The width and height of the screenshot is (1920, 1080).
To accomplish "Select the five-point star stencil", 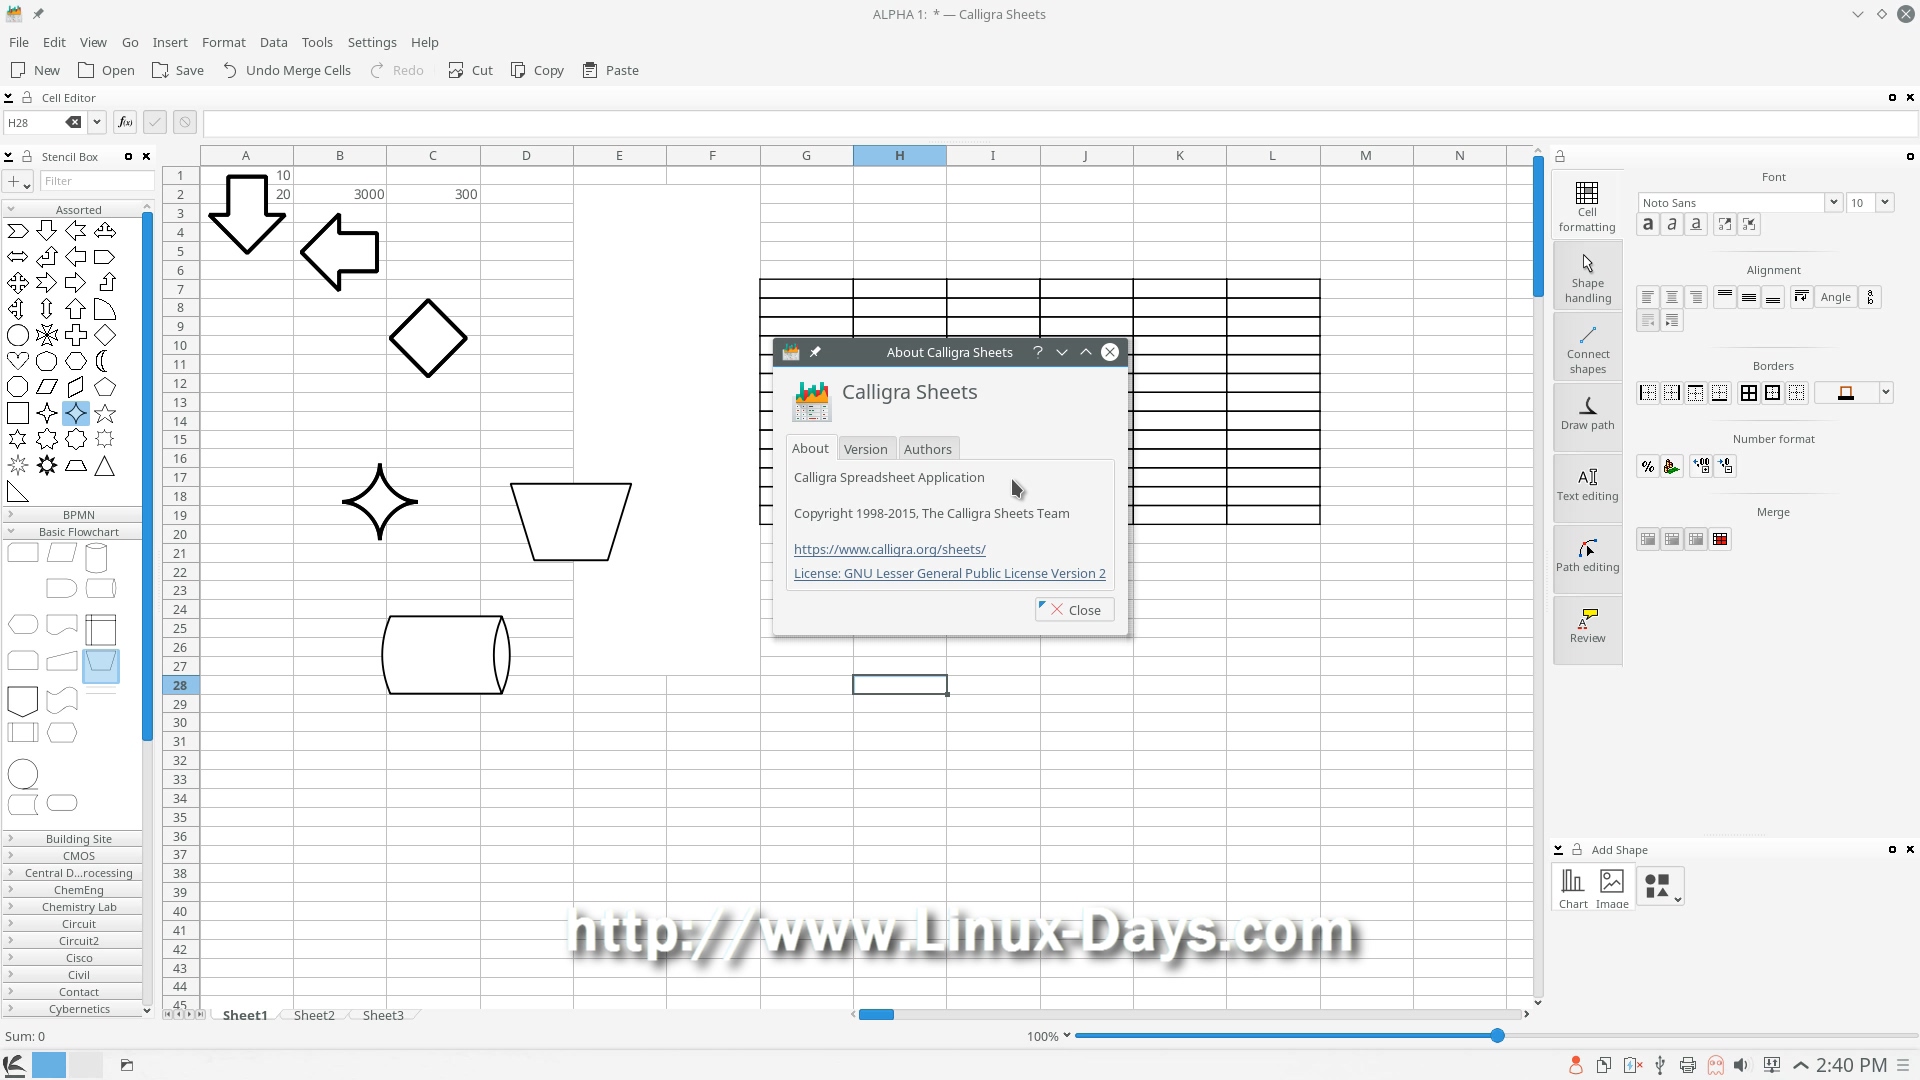I will (x=104, y=413).
